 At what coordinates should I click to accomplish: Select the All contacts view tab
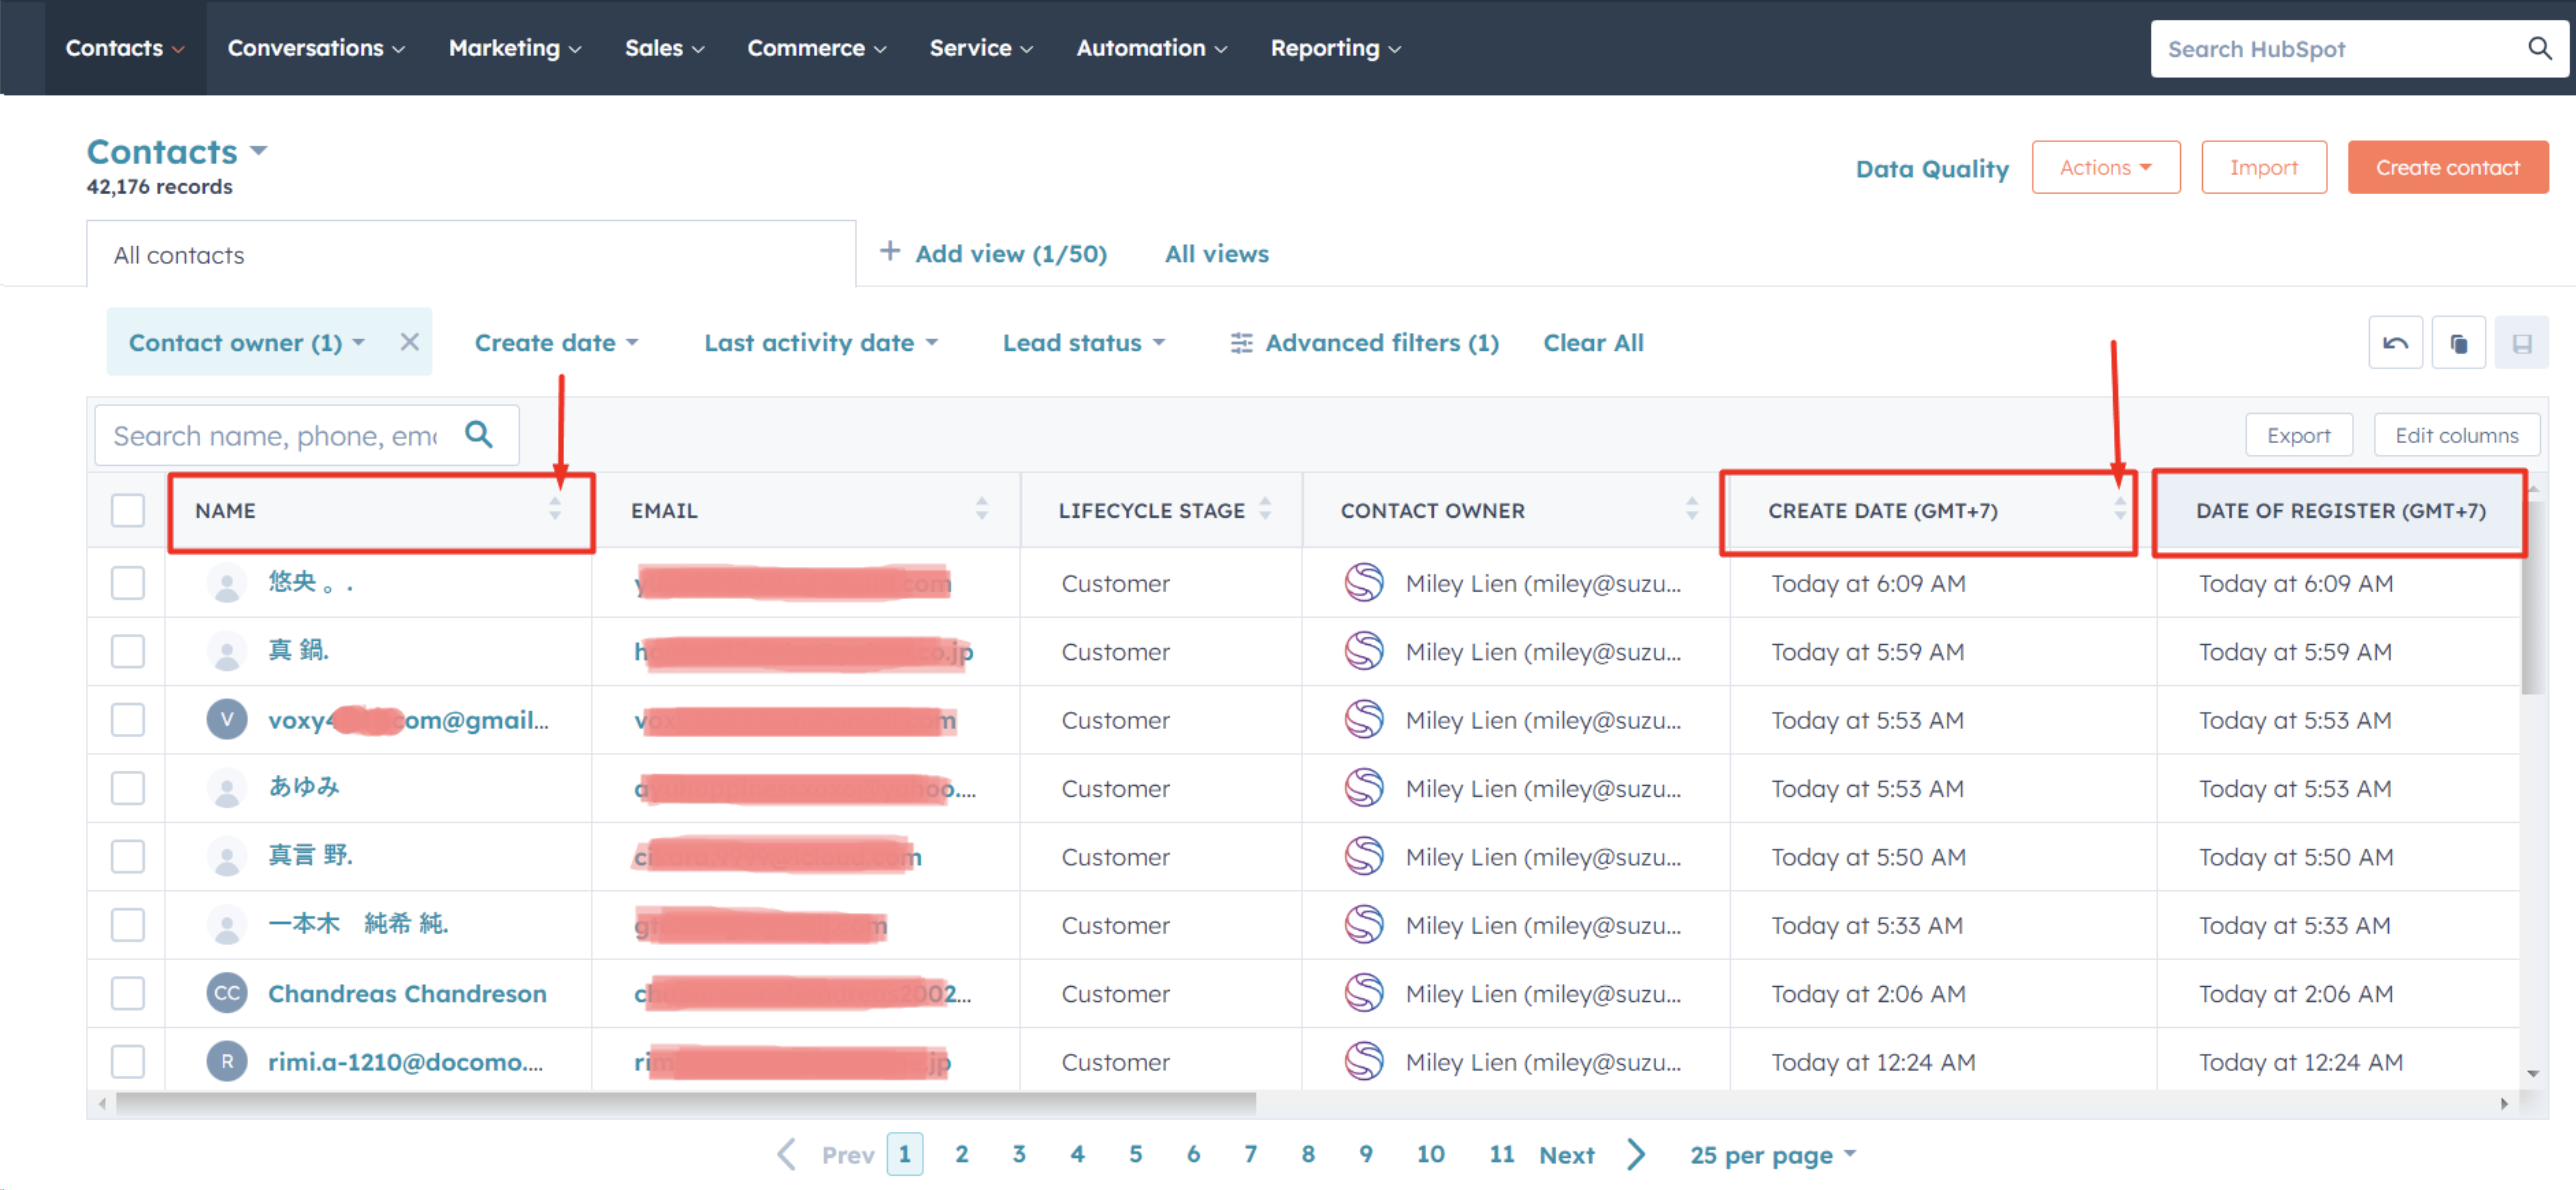(x=471, y=254)
